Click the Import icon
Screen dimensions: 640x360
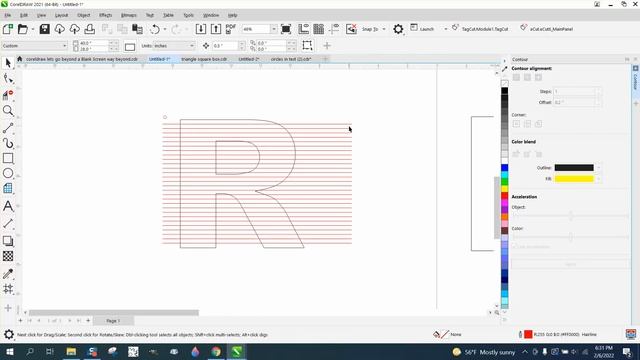pyautogui.click(x=200, y=29)
